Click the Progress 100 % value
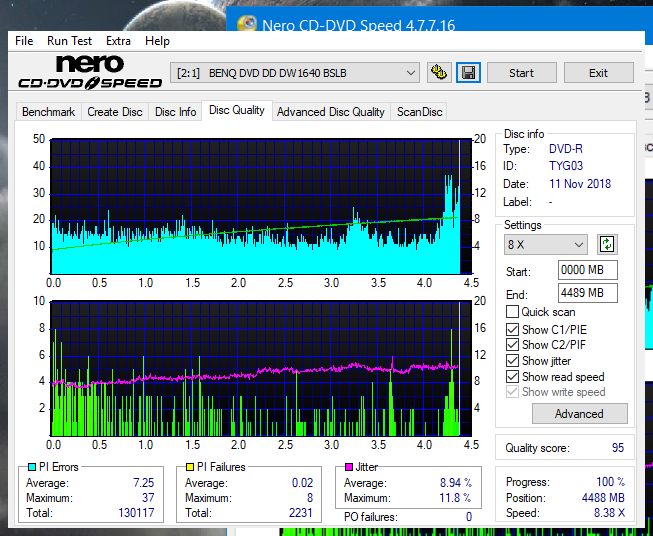 [610, 482]
